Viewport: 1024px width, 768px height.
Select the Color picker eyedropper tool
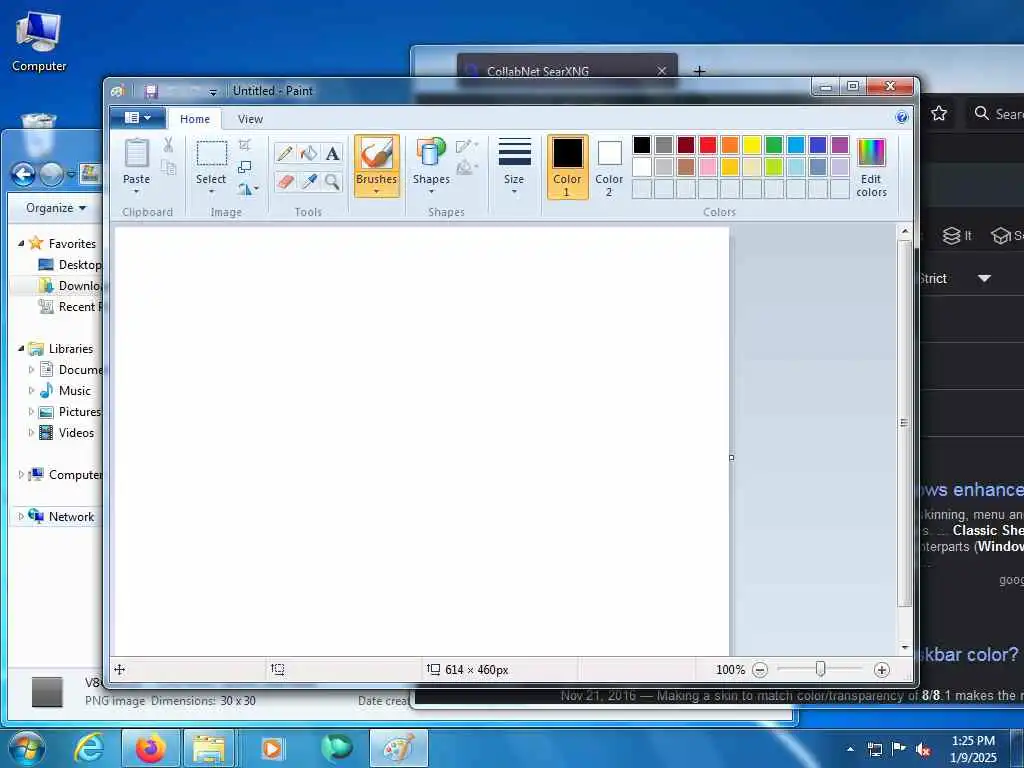click(309, 181)
